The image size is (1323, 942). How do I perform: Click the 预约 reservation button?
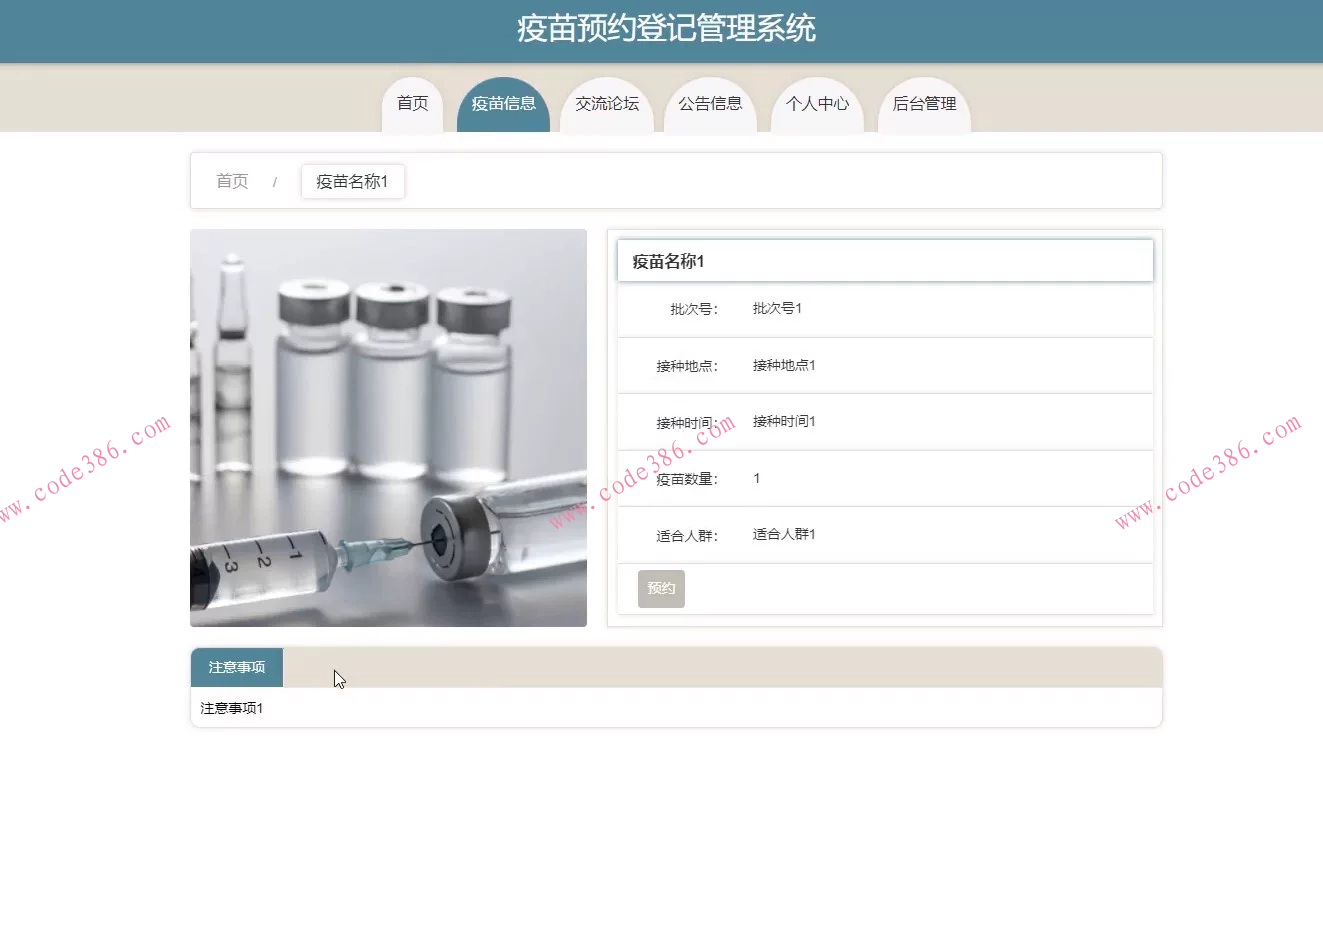660,589
